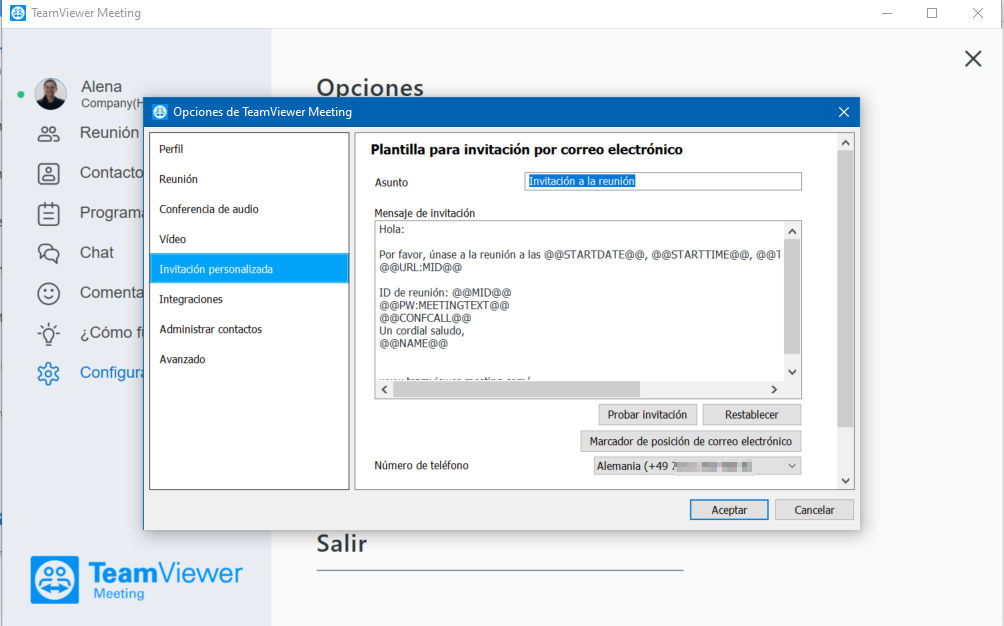Click Alena's profile avatar picture

[51, 94]
